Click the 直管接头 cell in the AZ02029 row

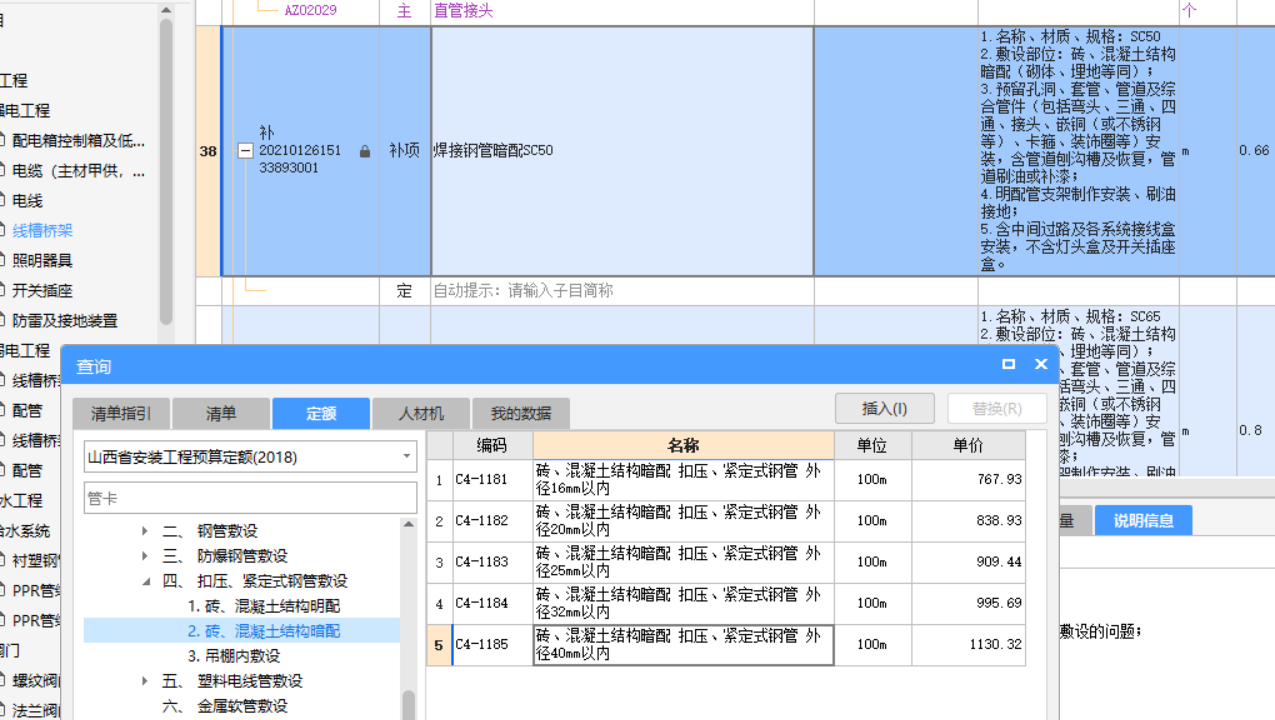pos(622,11)
